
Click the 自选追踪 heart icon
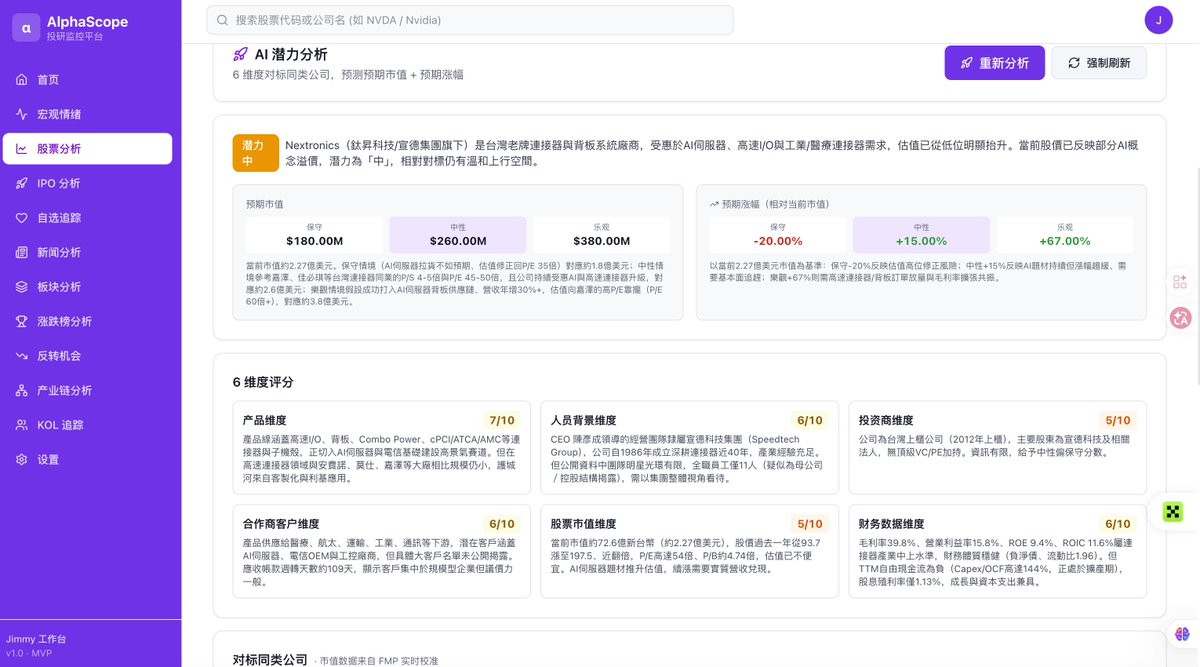[x=21, y=218]
